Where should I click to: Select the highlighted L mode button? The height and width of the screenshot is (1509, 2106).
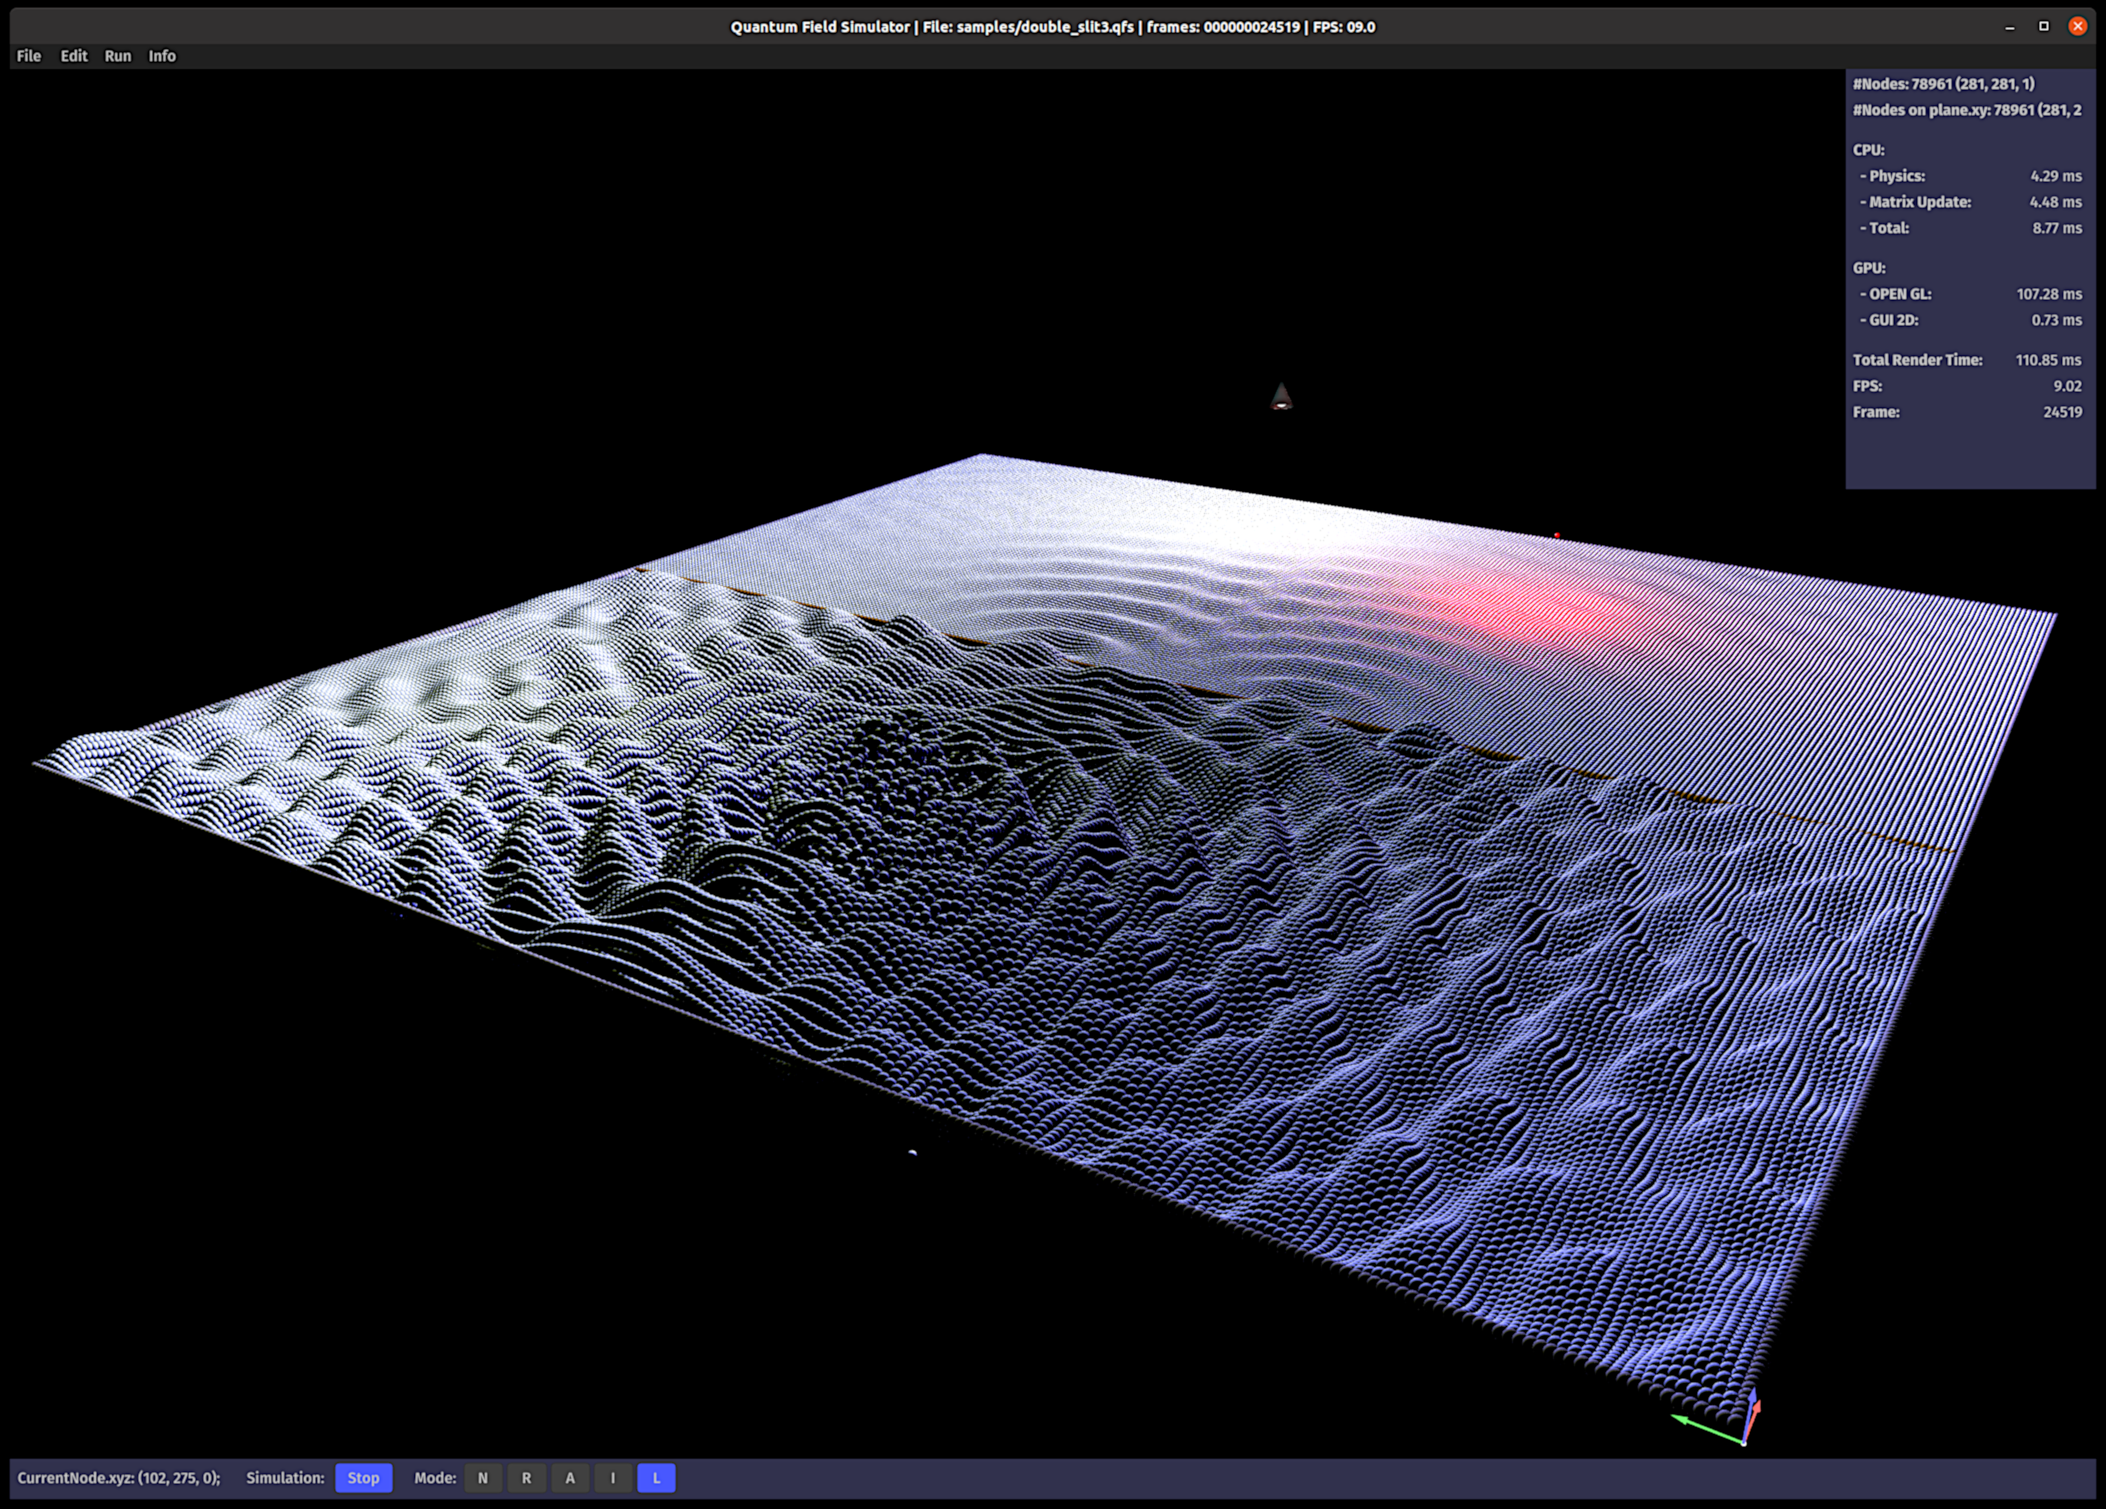(656, 1478)
